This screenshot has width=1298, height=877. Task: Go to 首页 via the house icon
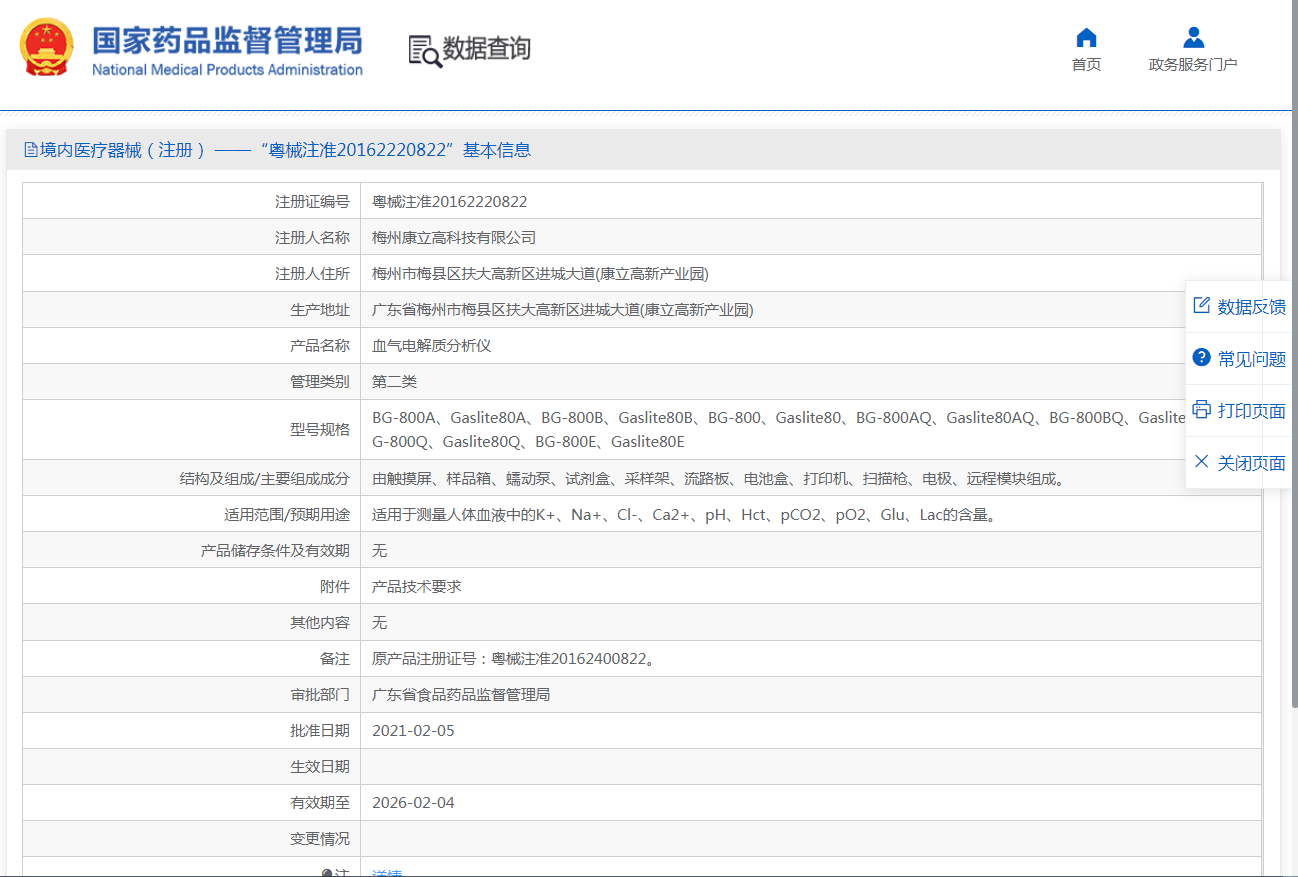click(x=1086, y=38)
